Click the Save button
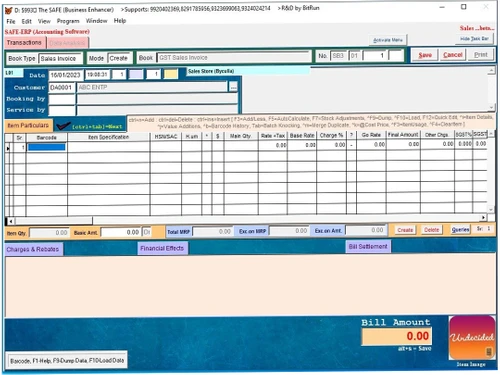The height and width of the screenshot is (375, 500). [x=425, y=55]
